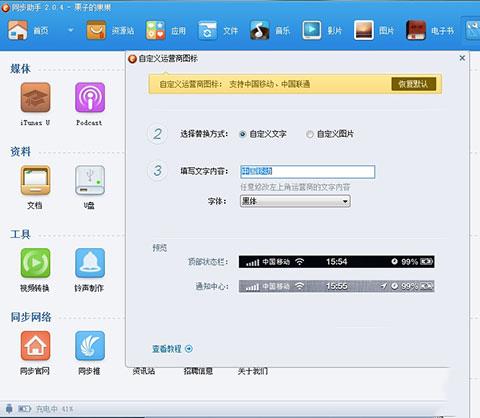
Task: Open the U盘 USB drive icon
Action: (x=90, y=180)
